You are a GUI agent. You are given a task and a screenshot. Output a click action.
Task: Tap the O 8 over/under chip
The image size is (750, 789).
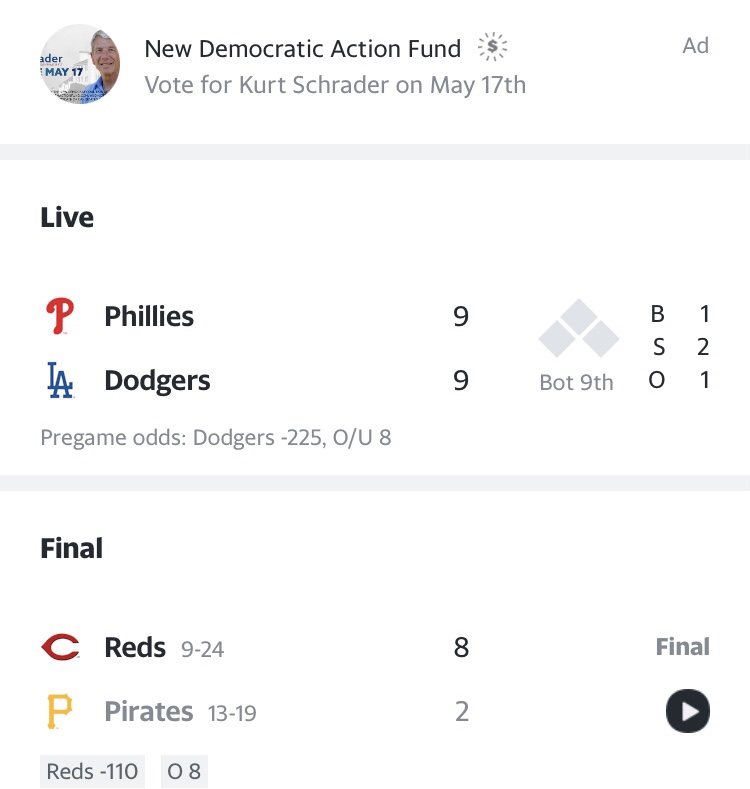point(184,771)
